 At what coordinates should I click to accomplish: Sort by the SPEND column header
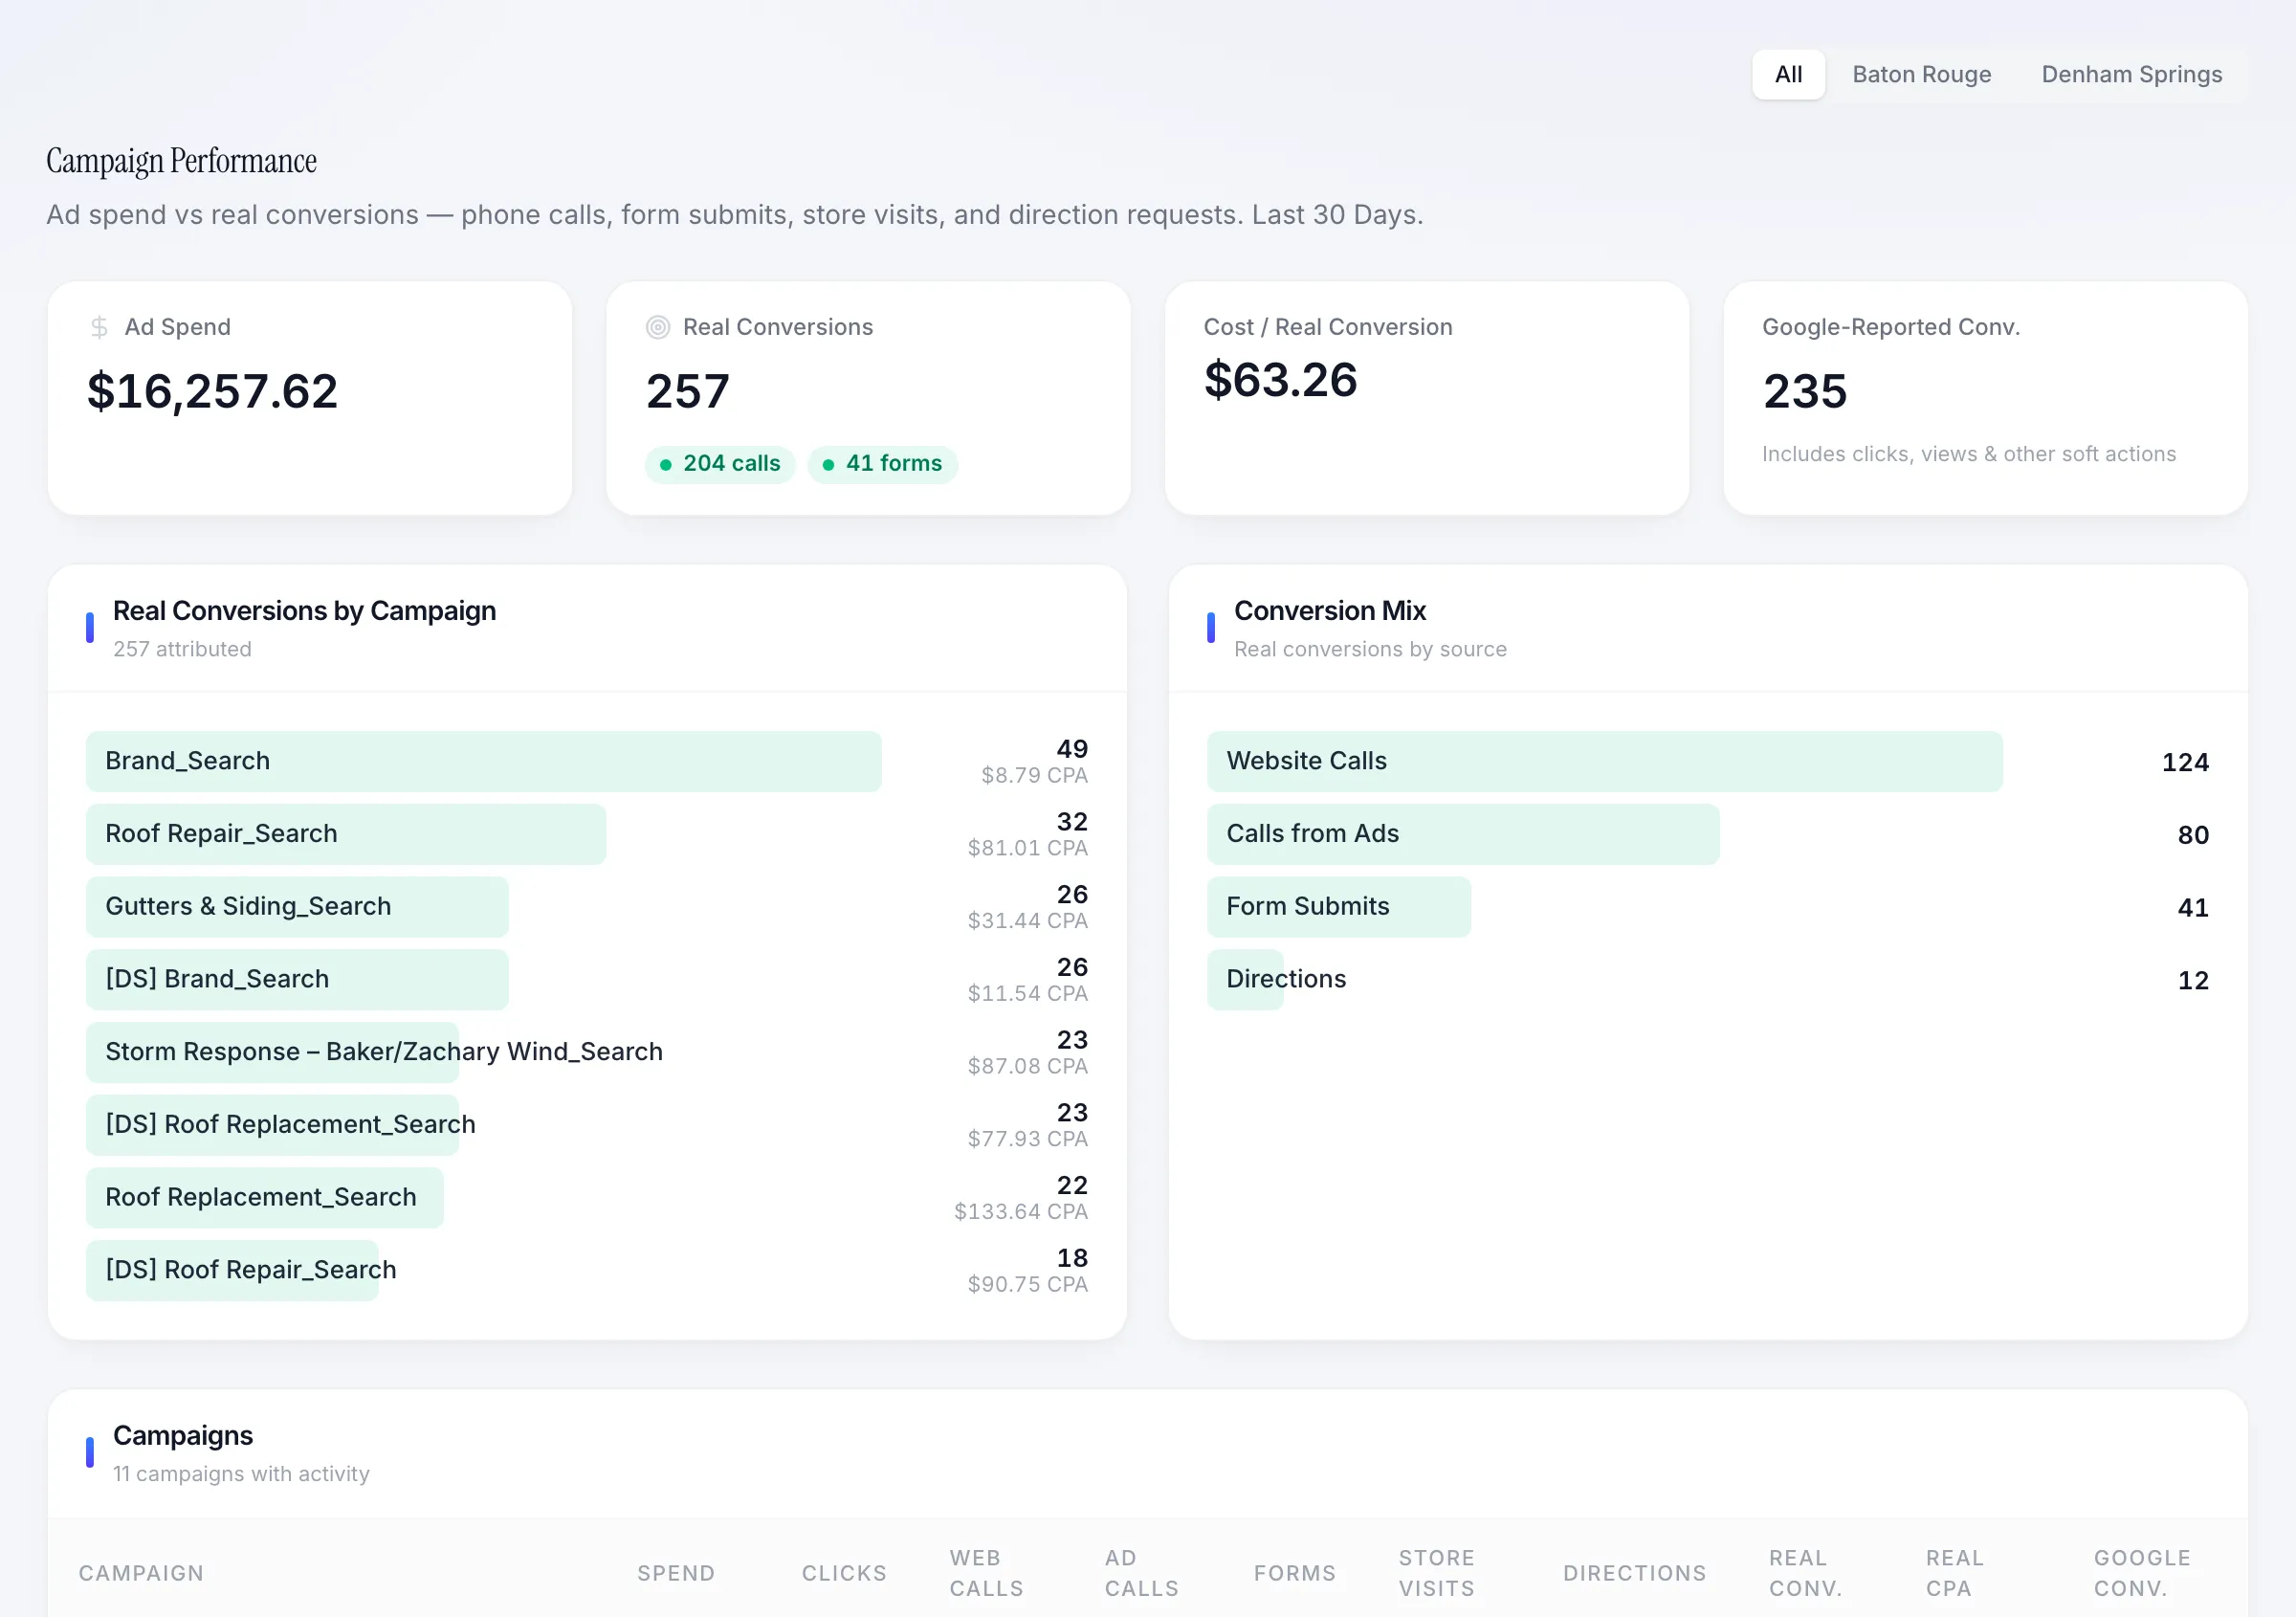click(676, 1574)
